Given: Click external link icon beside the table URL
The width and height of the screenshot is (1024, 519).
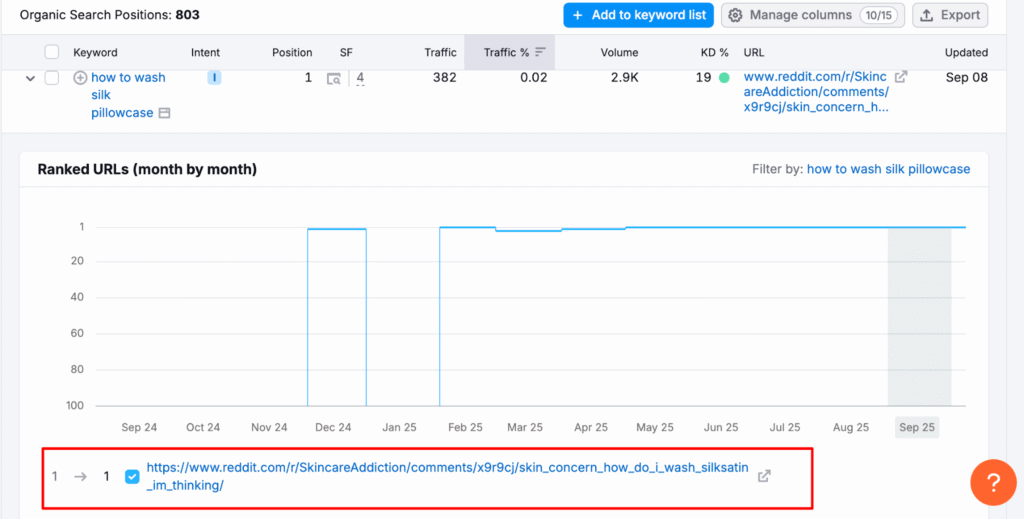Looking at the screenshot, I should coord(900,77).
